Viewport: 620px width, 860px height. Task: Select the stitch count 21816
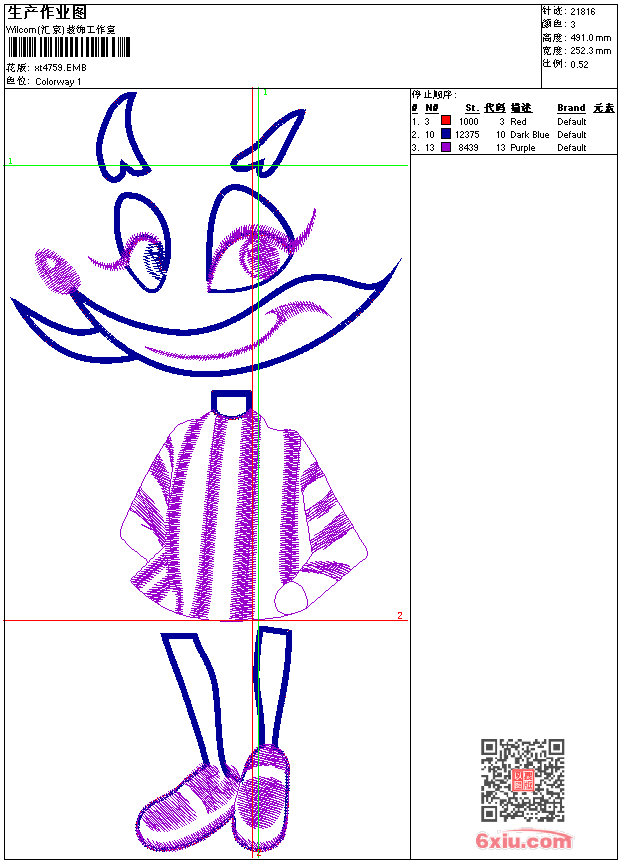coord(583,12)
